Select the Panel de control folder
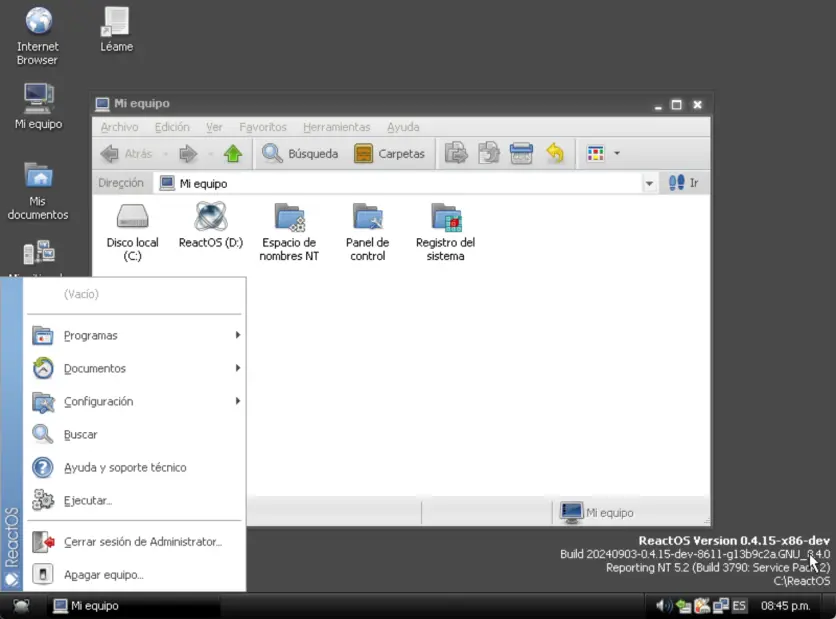This screenshot has height=619, width=836. pos(367,232)
